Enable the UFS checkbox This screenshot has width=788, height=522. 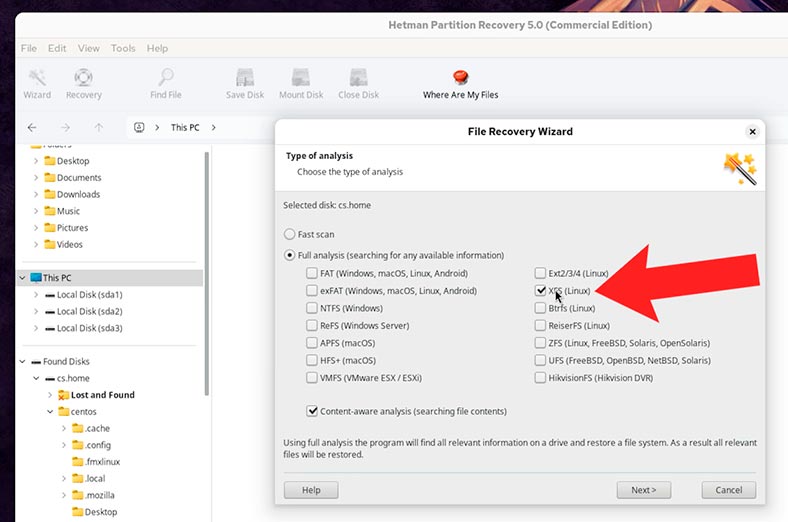540,360
